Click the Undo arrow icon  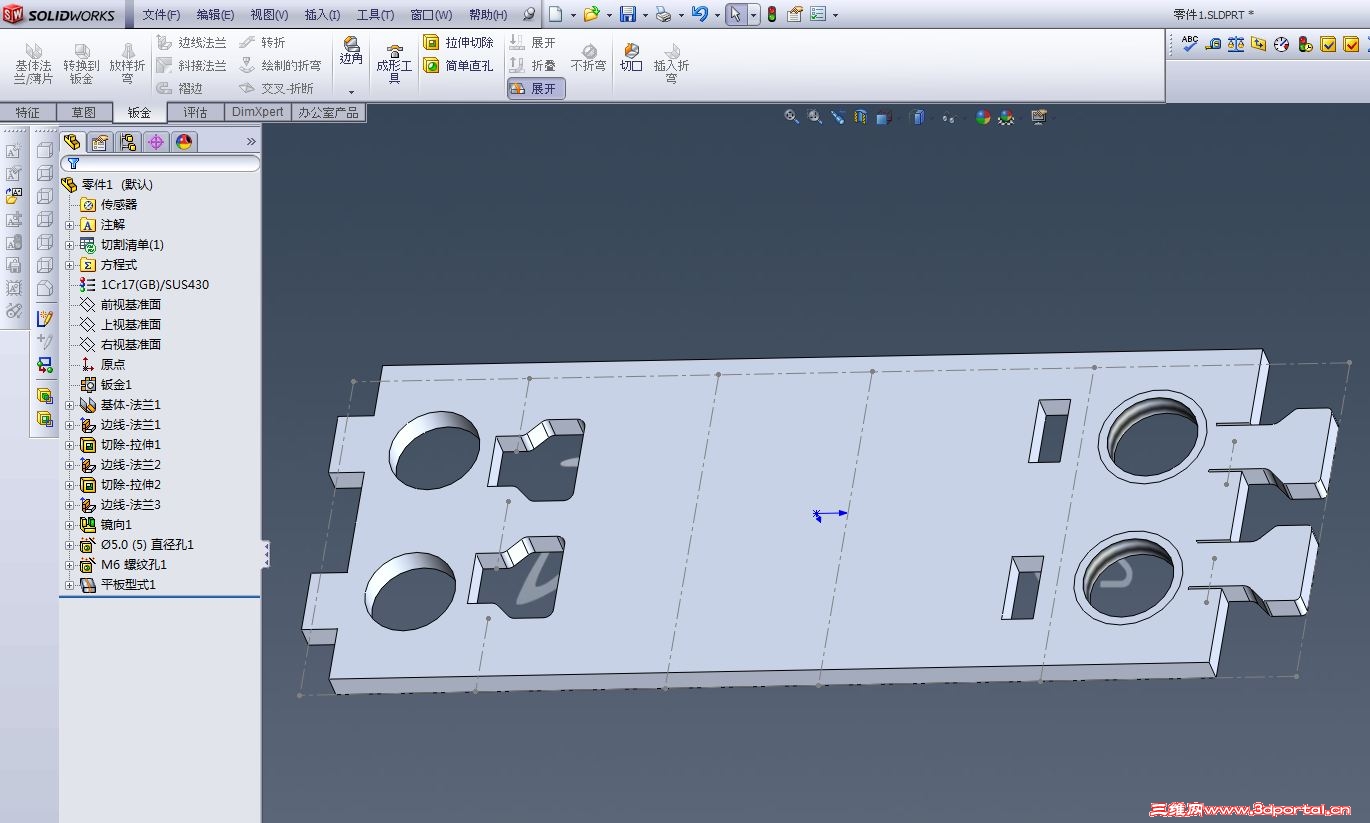coord(699,14)
